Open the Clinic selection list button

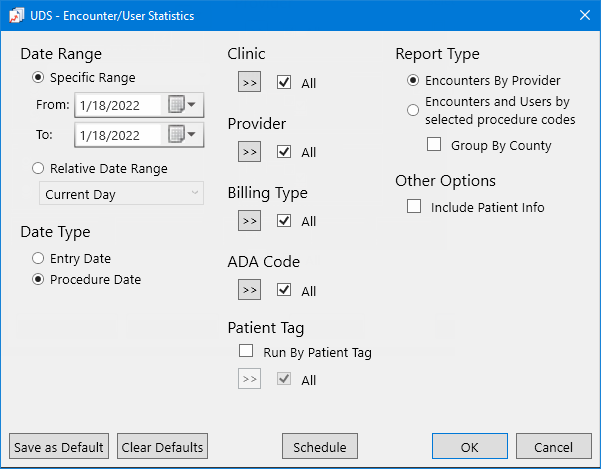(x=250, y=82)
